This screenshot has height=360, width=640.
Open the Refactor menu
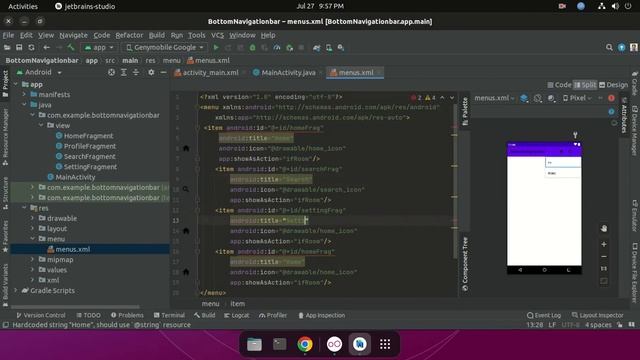point(129,35)
